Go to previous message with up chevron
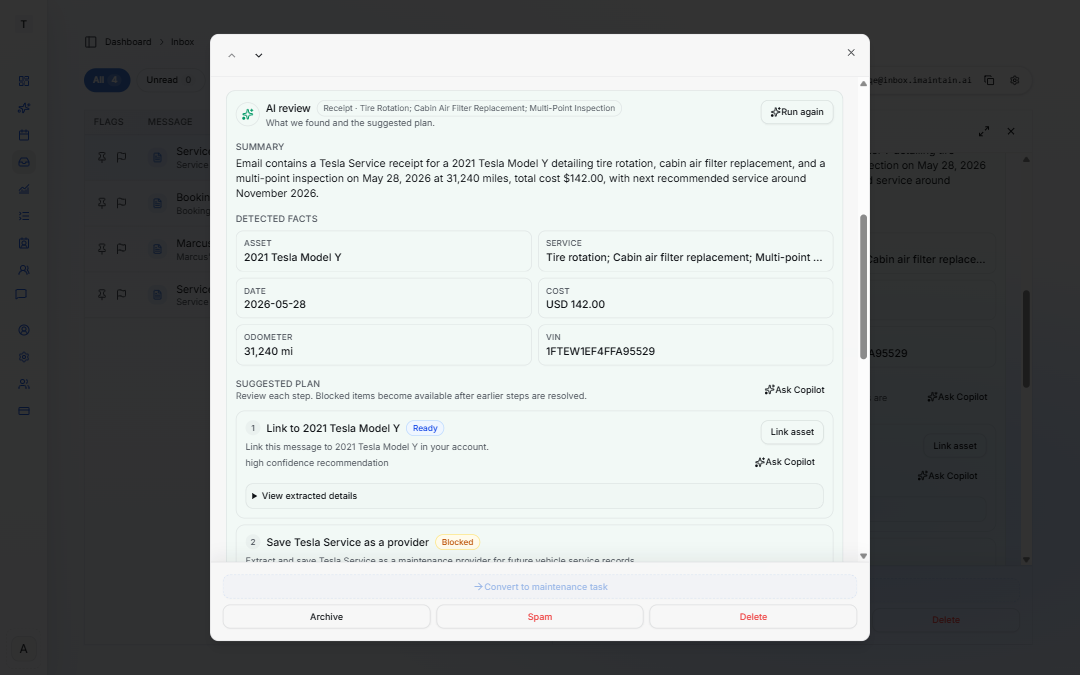Image resolution: width=1080 pixels, height=675 pixels. (232, 56)
